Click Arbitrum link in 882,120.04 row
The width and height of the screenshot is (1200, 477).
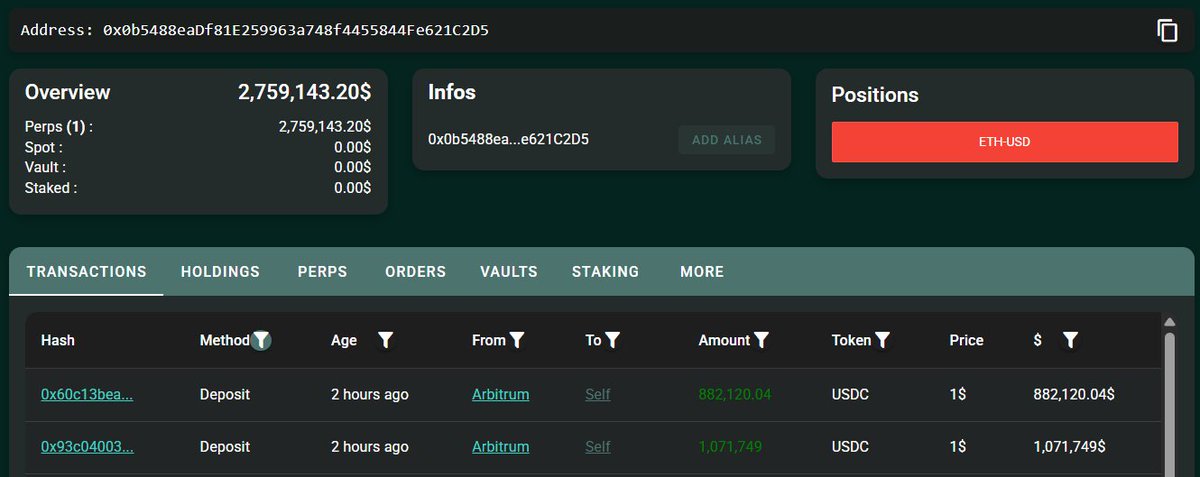tap(500, 394)
